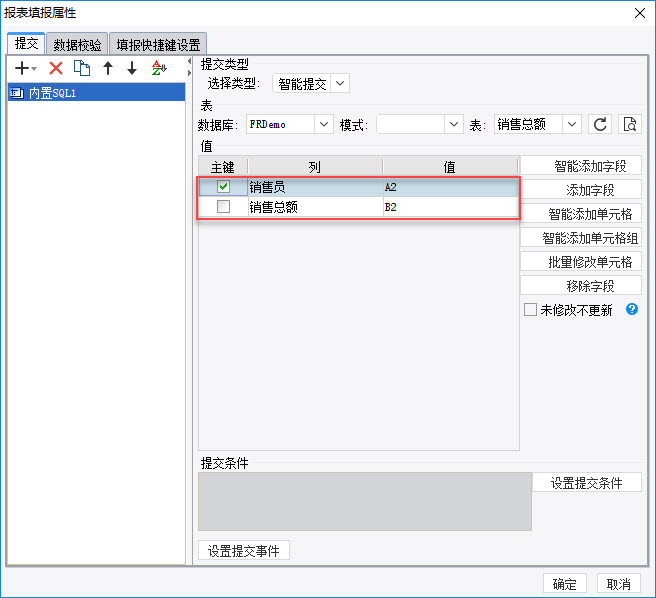
Task: Click the copy item icon
Action: point(82,68)
